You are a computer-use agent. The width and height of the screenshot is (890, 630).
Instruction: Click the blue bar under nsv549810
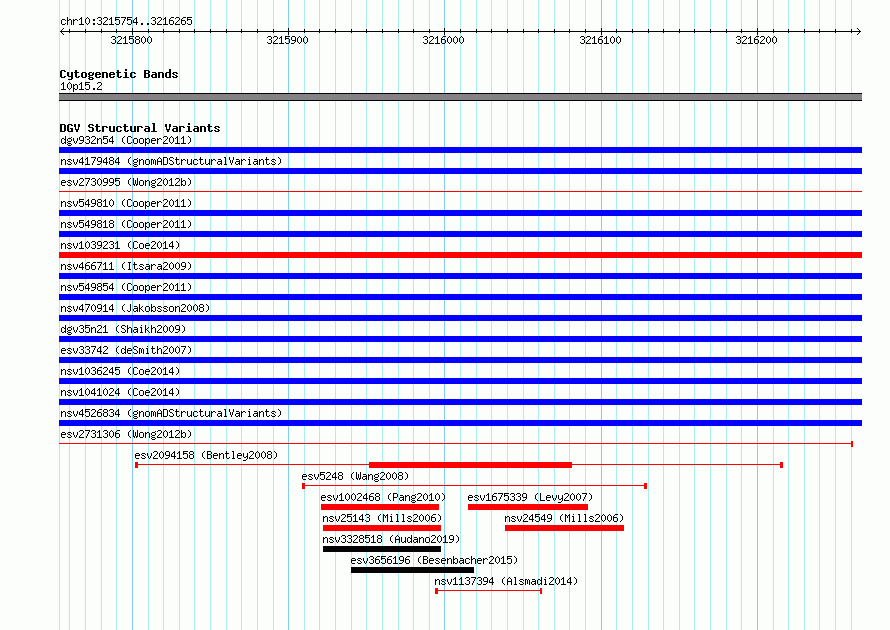click(460, 213)
